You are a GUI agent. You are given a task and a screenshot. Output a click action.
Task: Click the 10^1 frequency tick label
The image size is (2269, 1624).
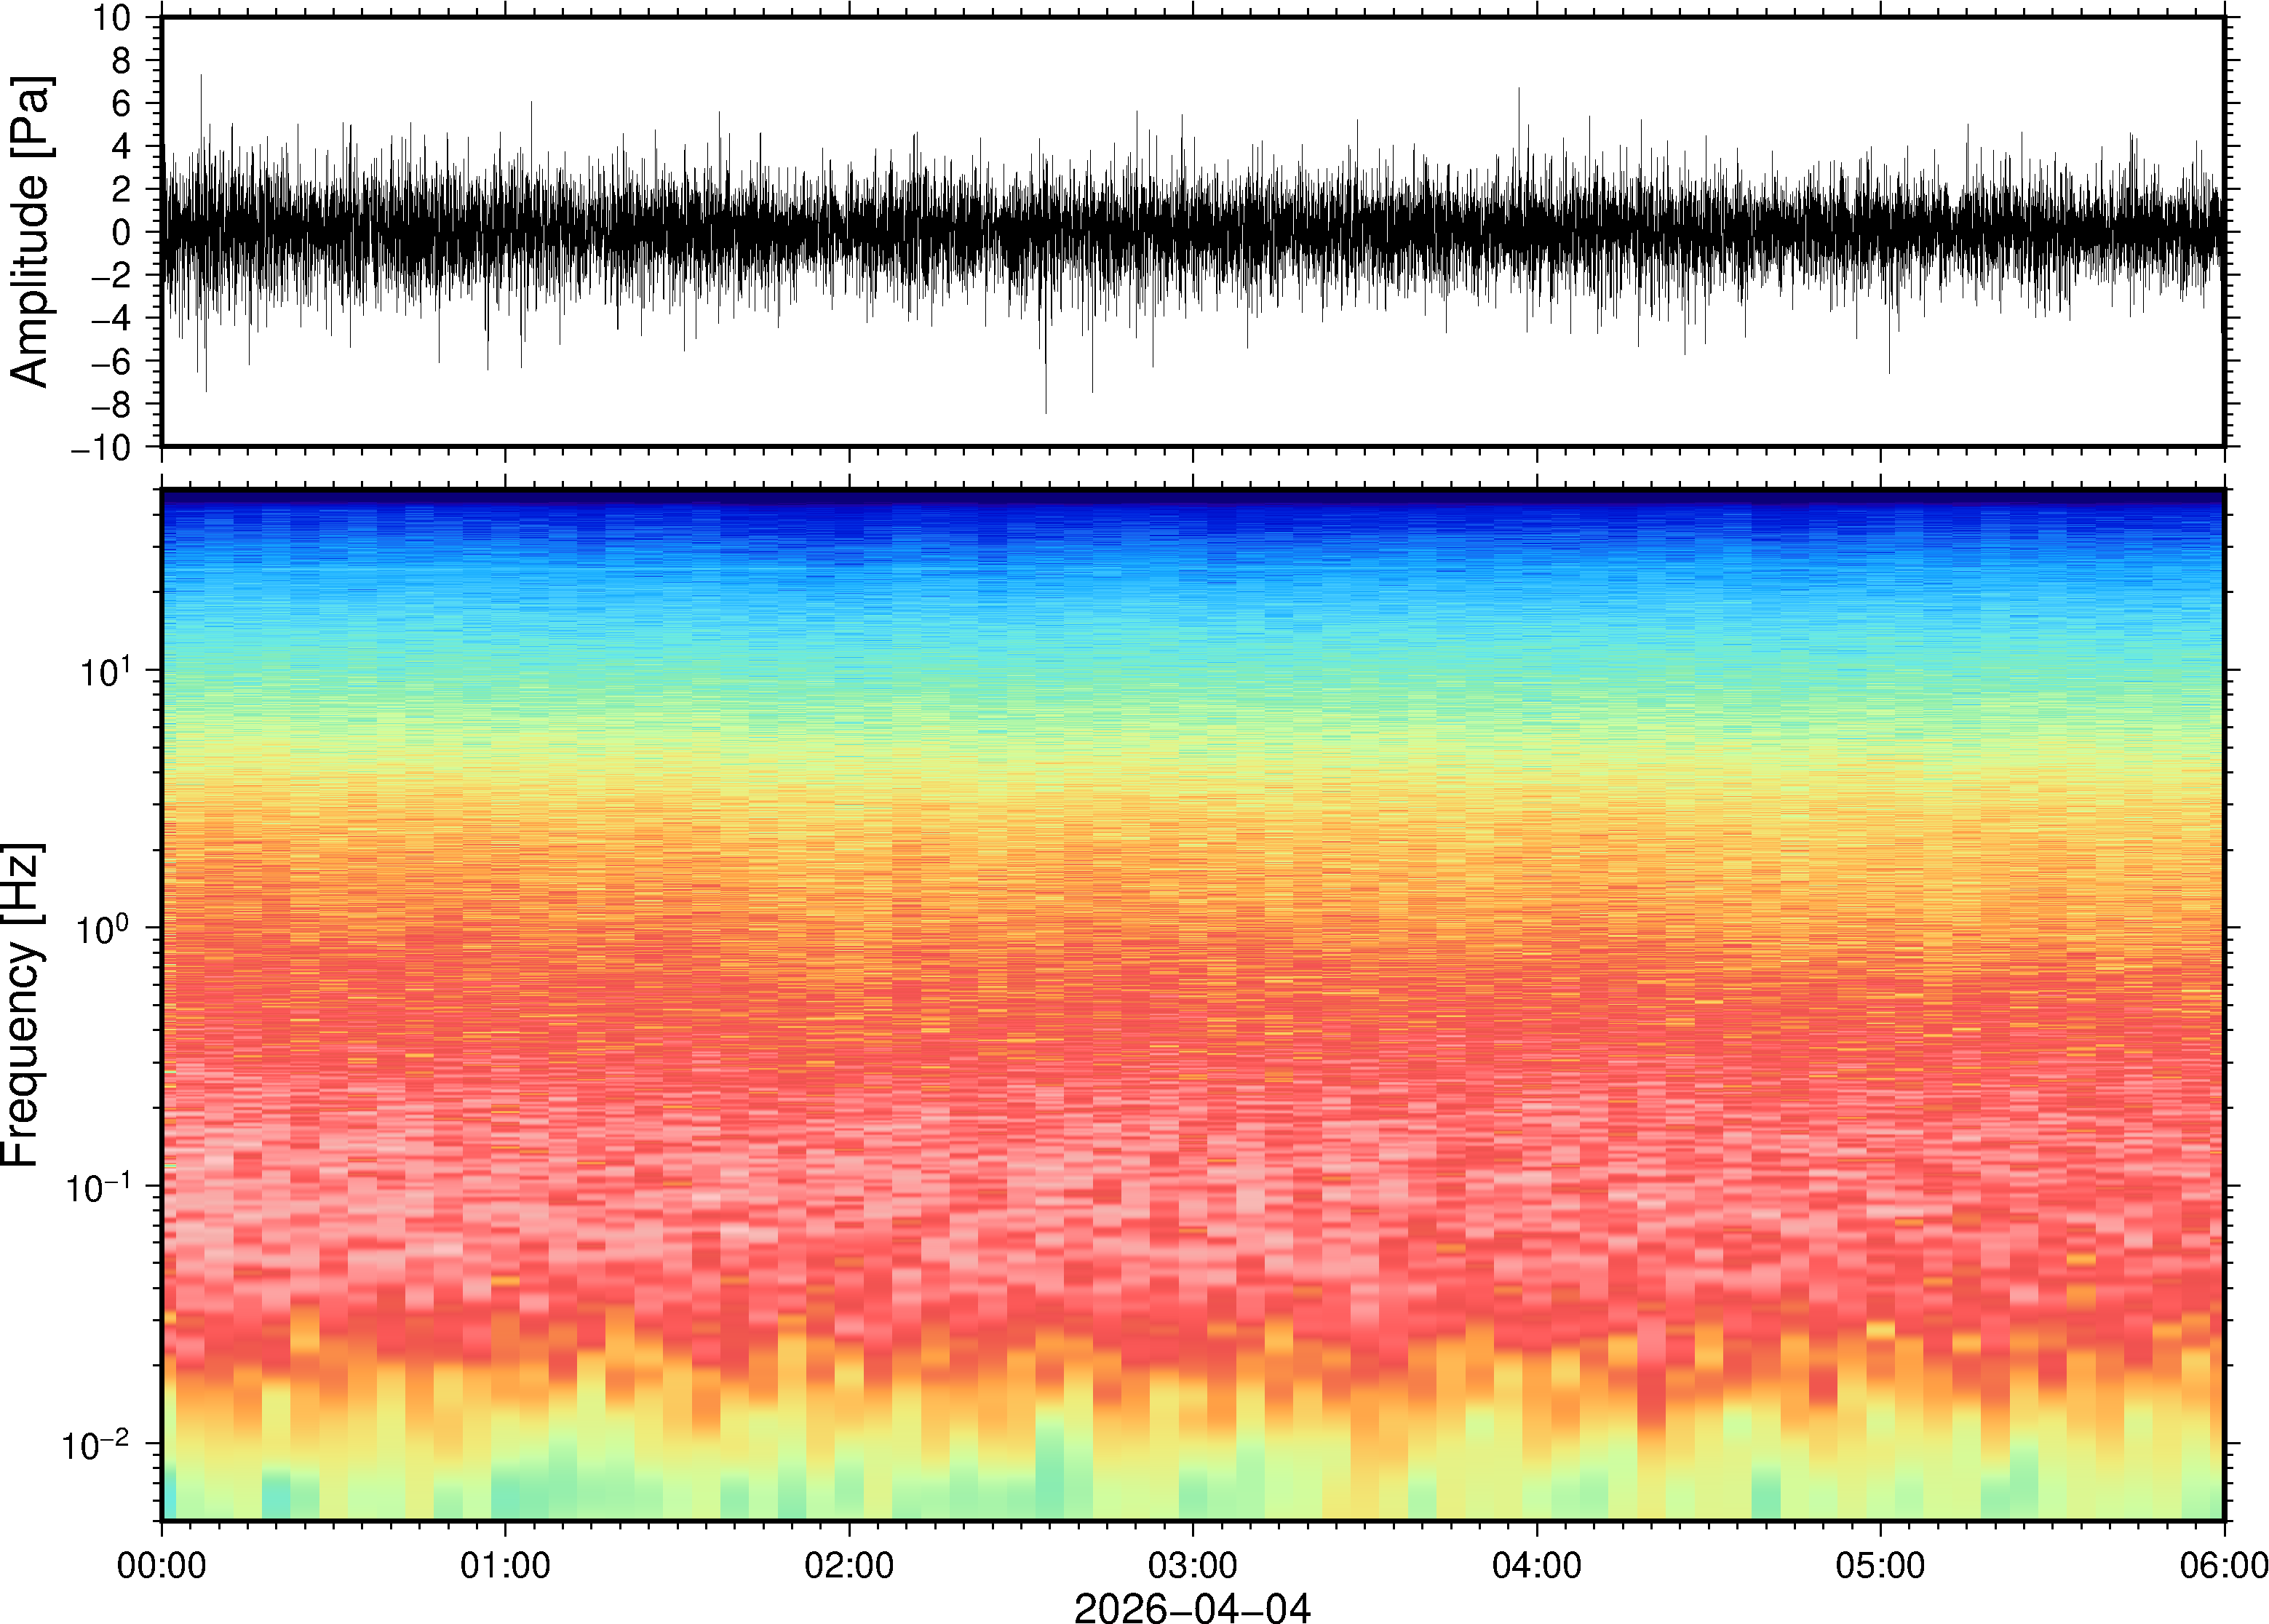coord(104,671)
